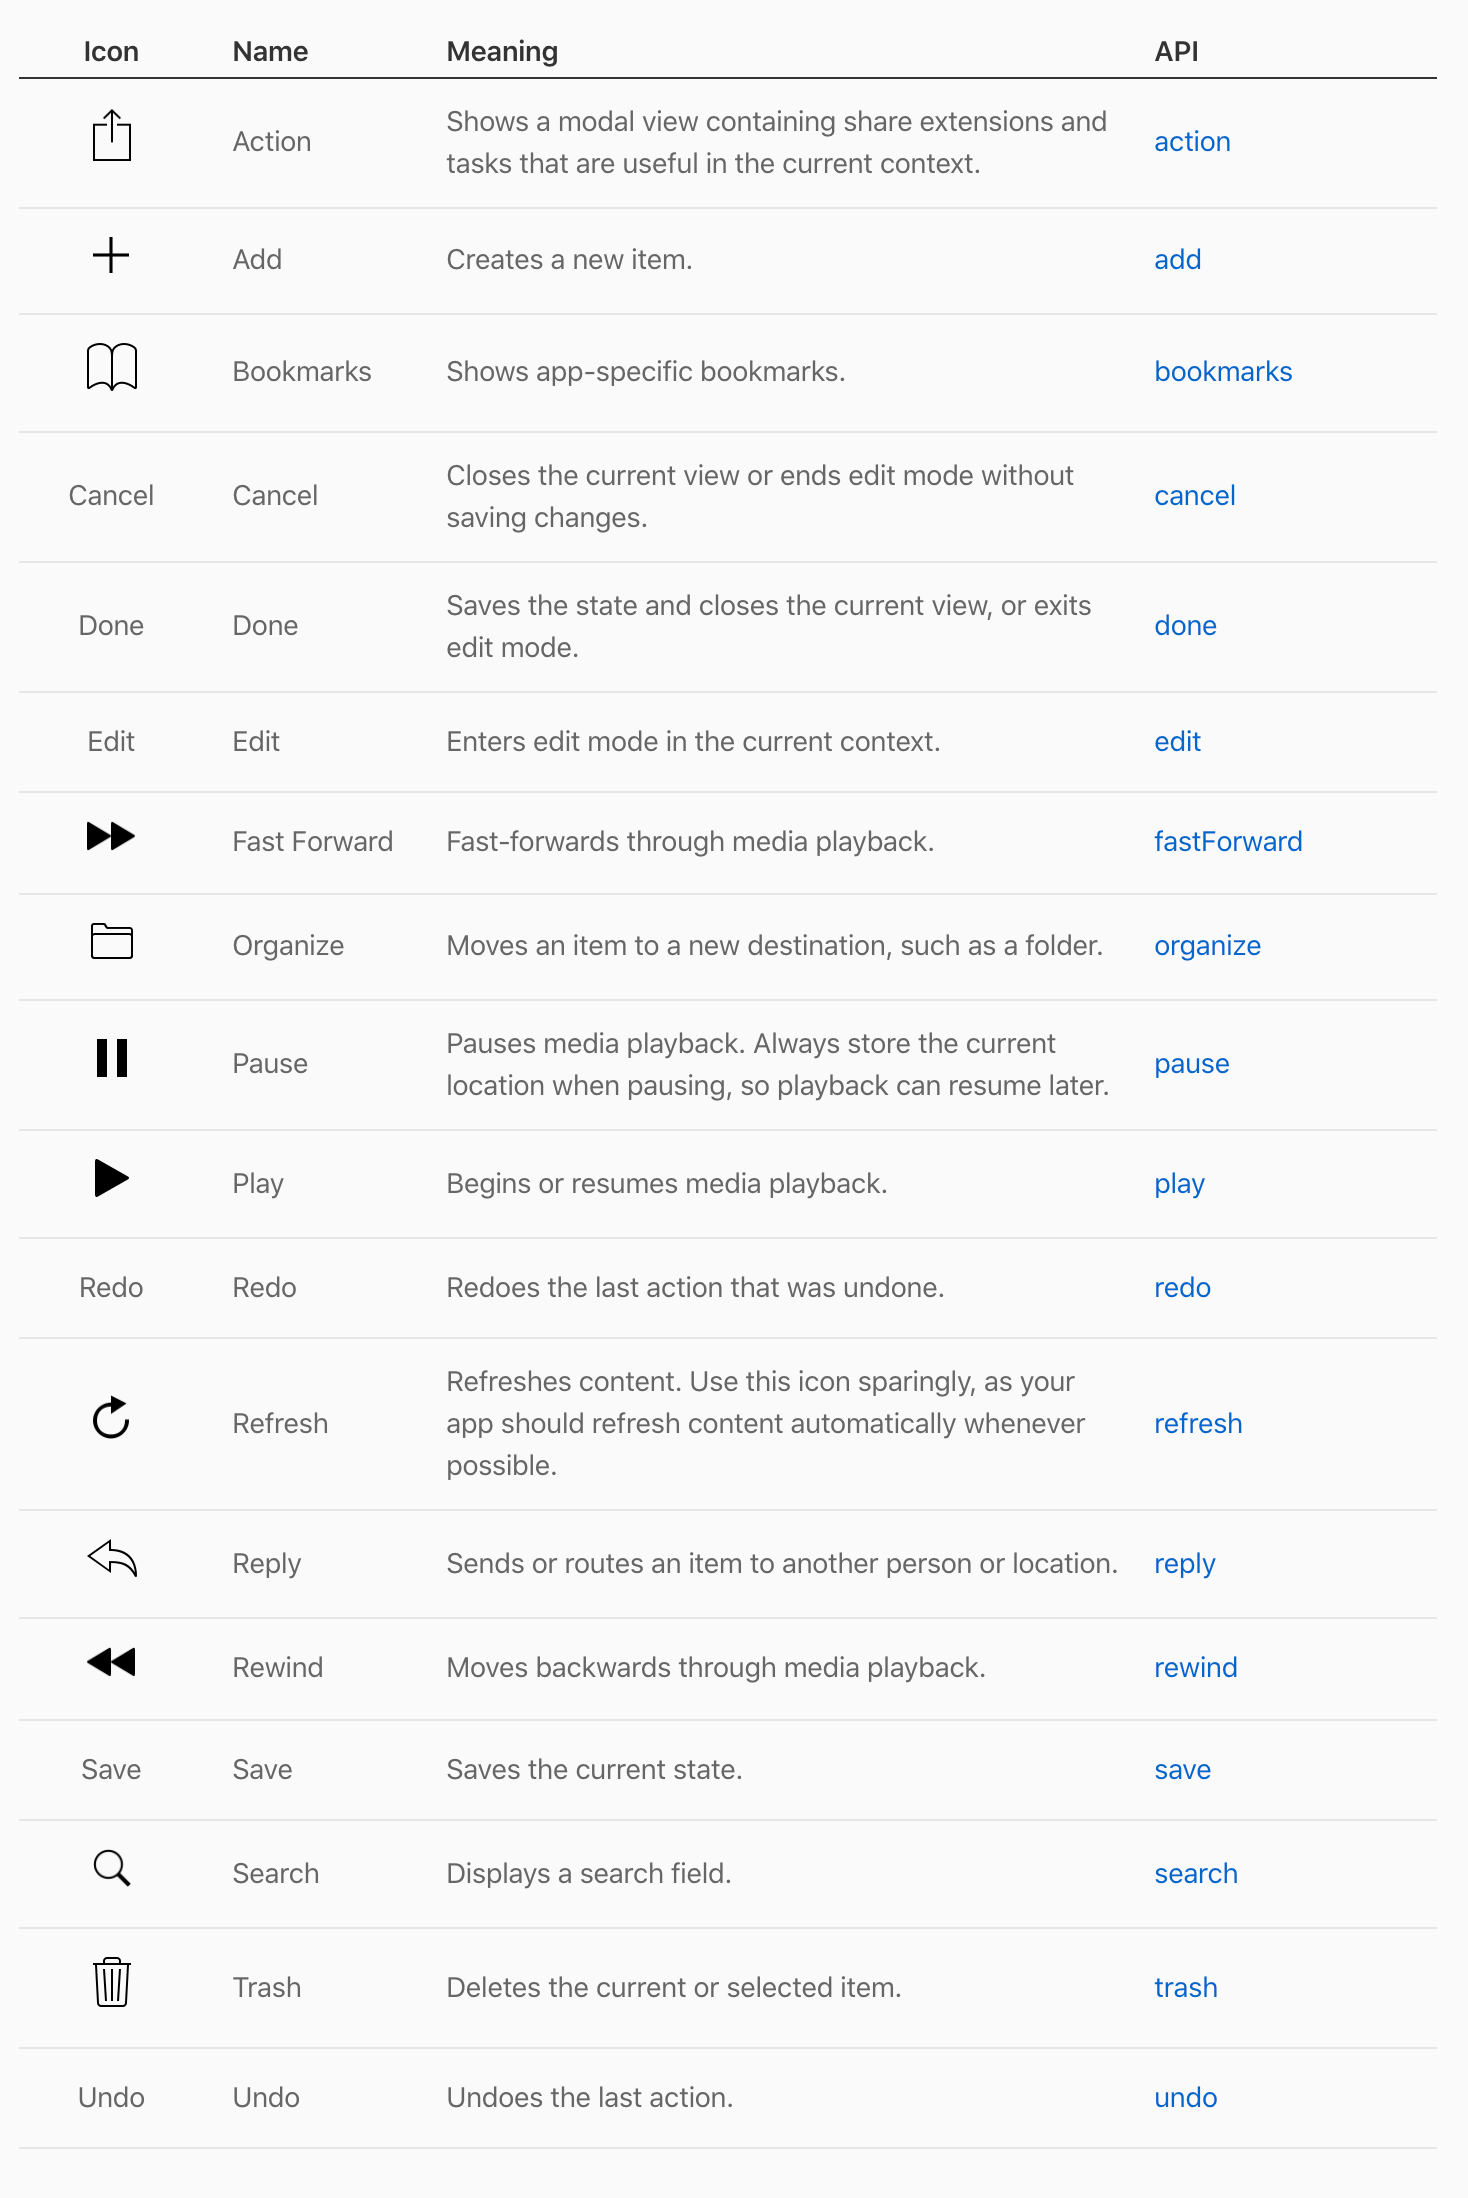Open the organize API link

1207,945
